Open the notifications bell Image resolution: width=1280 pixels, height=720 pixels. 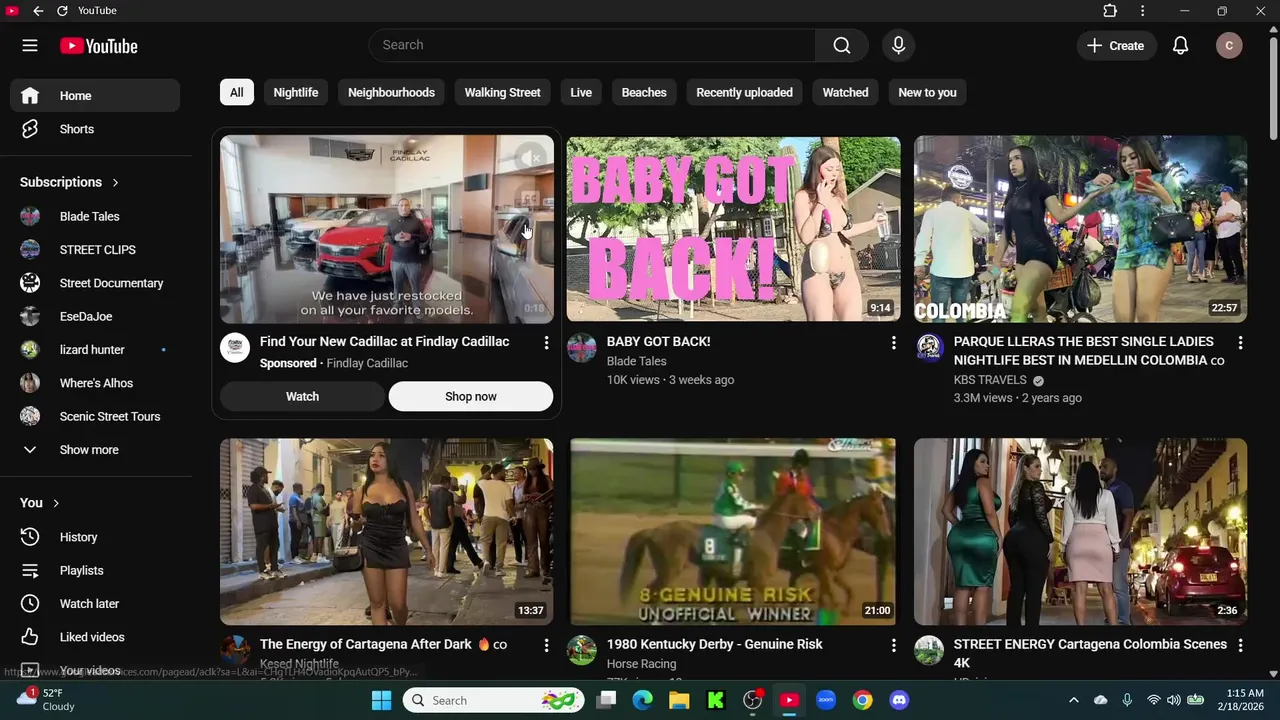point(1180,45)
